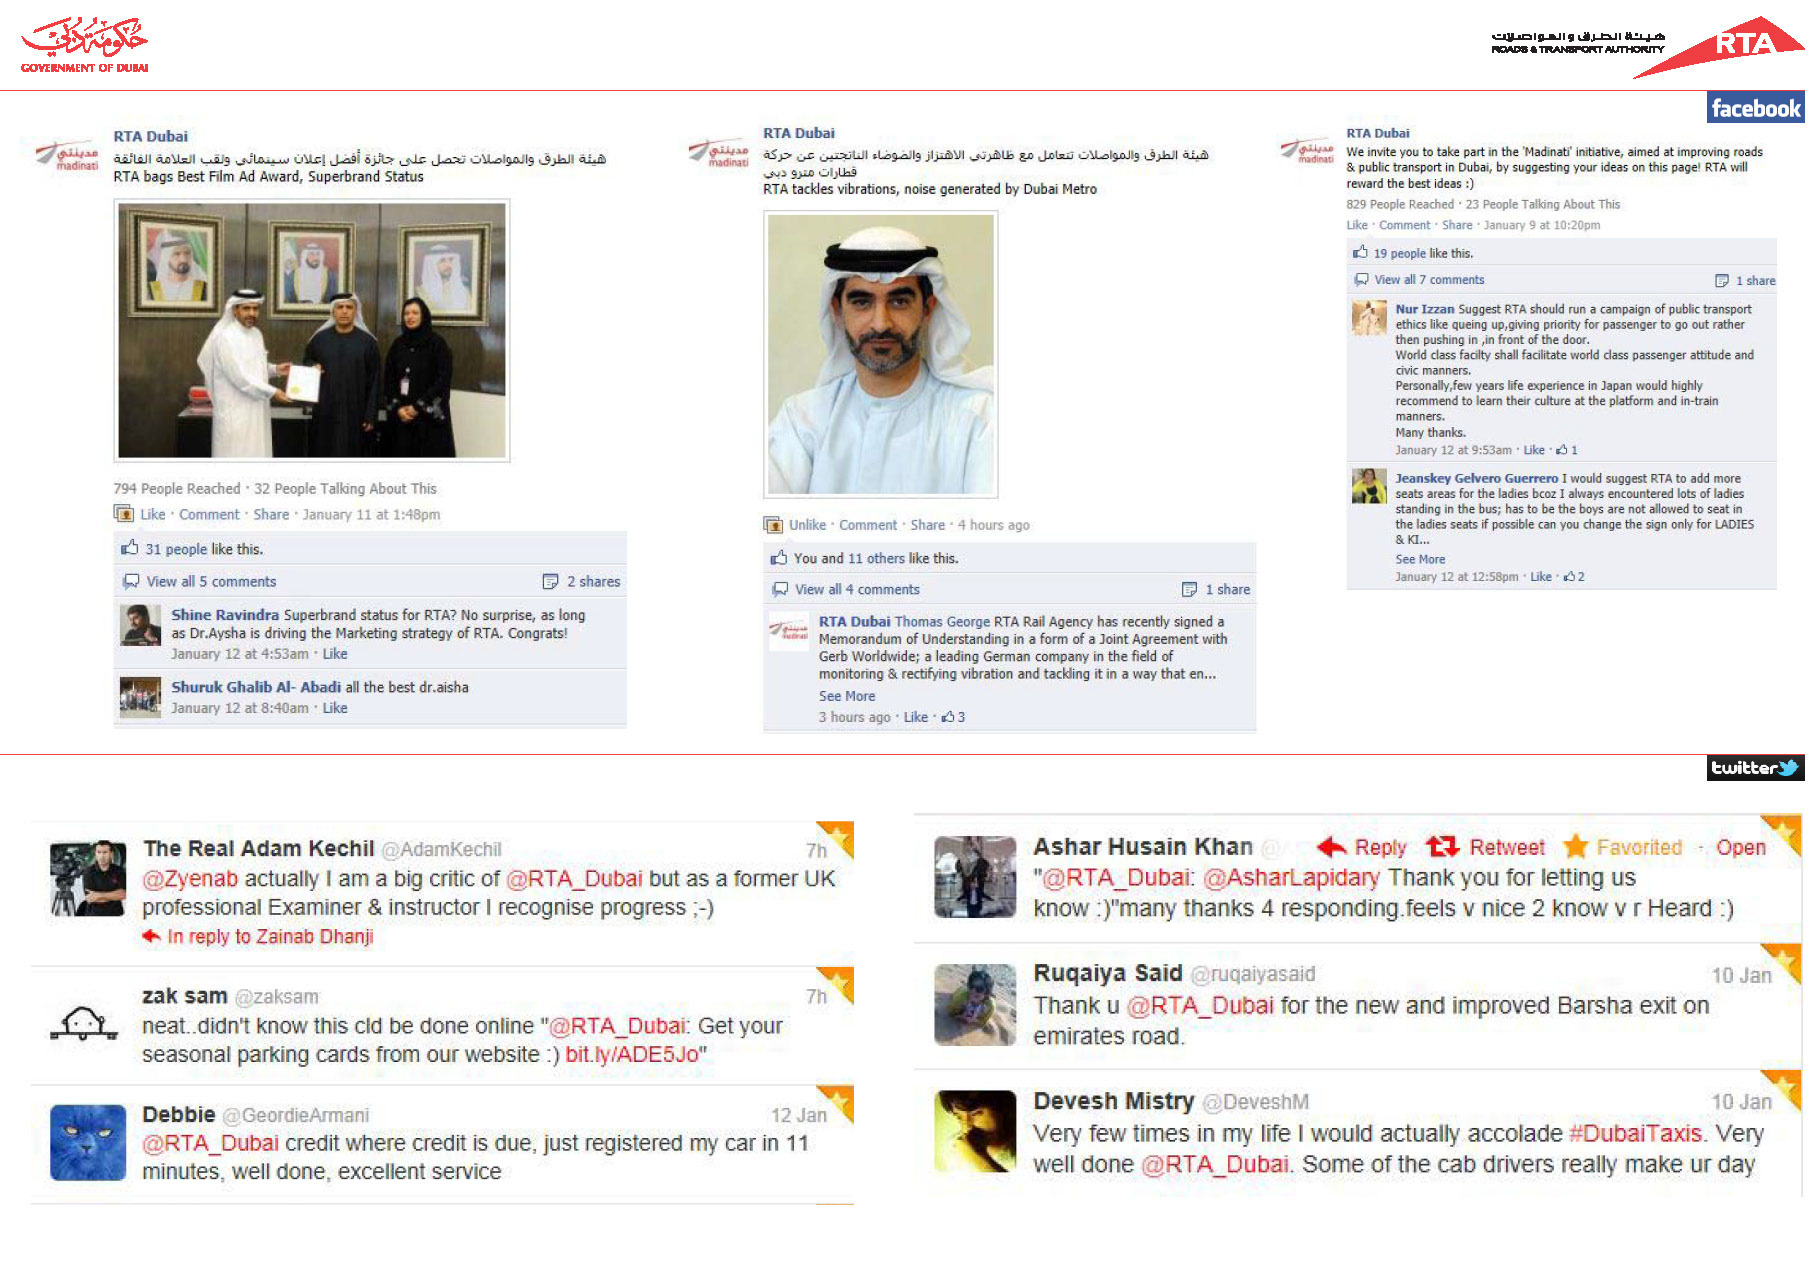Reply to Ashar Husain Khan's tweet
The height and width of the screenshot is (1287, 1819).
1362,848
